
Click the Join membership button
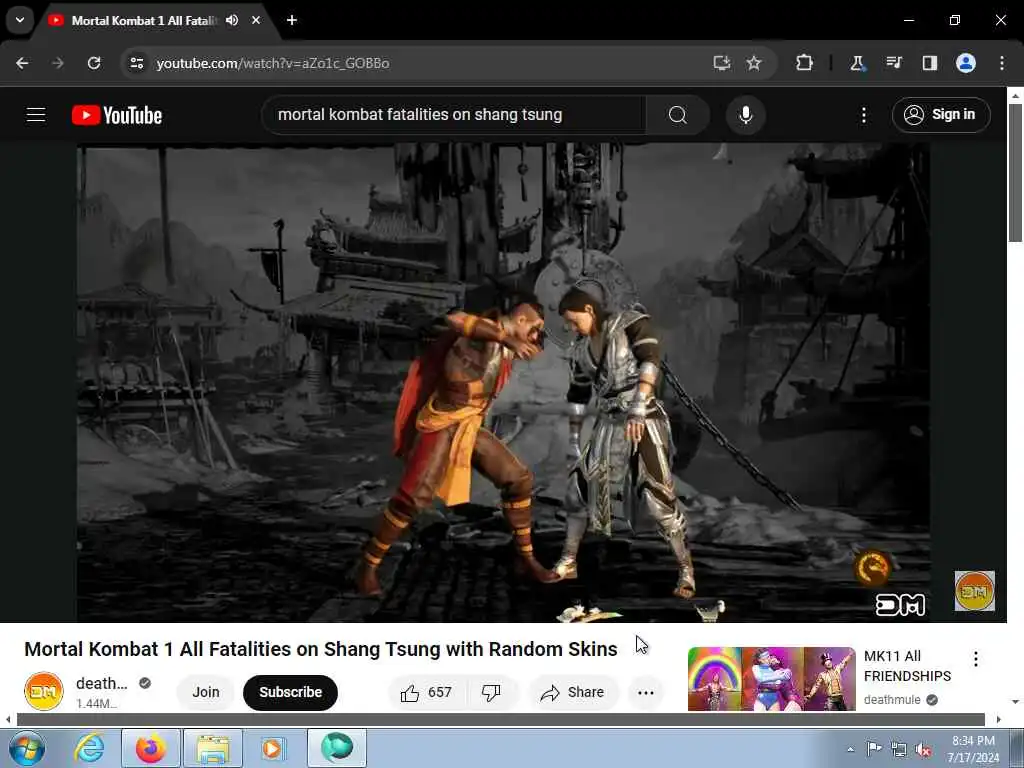click(206, 692)
